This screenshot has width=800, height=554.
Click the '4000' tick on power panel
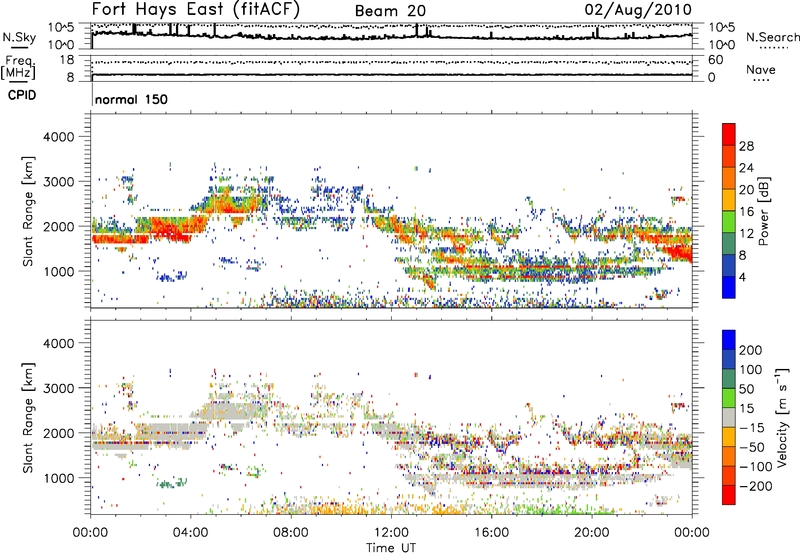click(x=58, y=137)
